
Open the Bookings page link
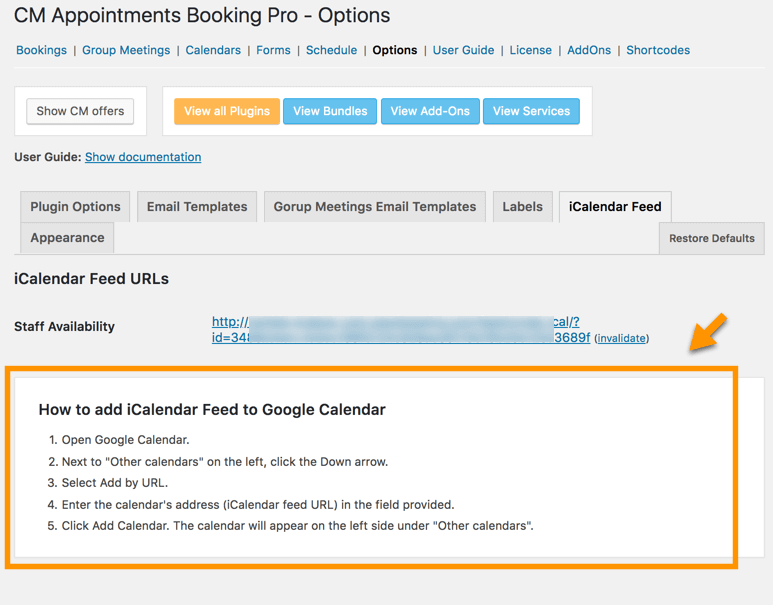[41, 50]
